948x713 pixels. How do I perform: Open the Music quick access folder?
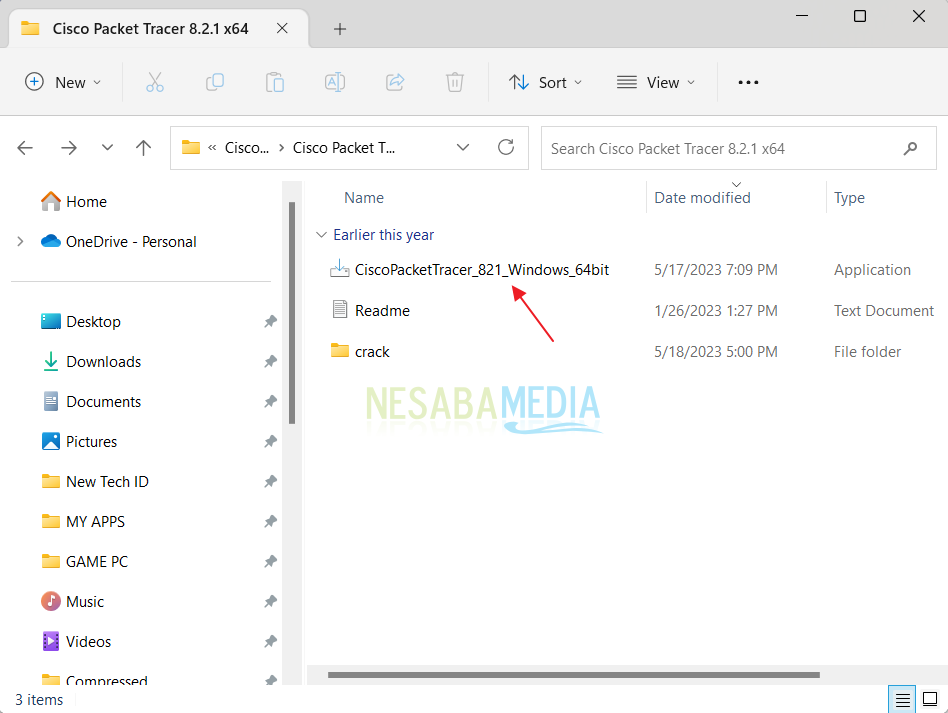click(73, 601)
